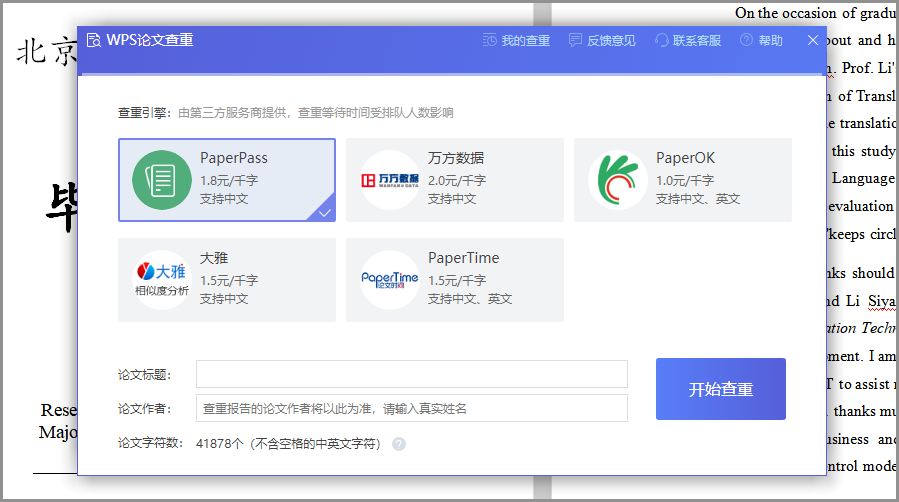Click the PaperOK hand logo icon
This screenshot has width=899, height=502.
[x=617, y=180]
